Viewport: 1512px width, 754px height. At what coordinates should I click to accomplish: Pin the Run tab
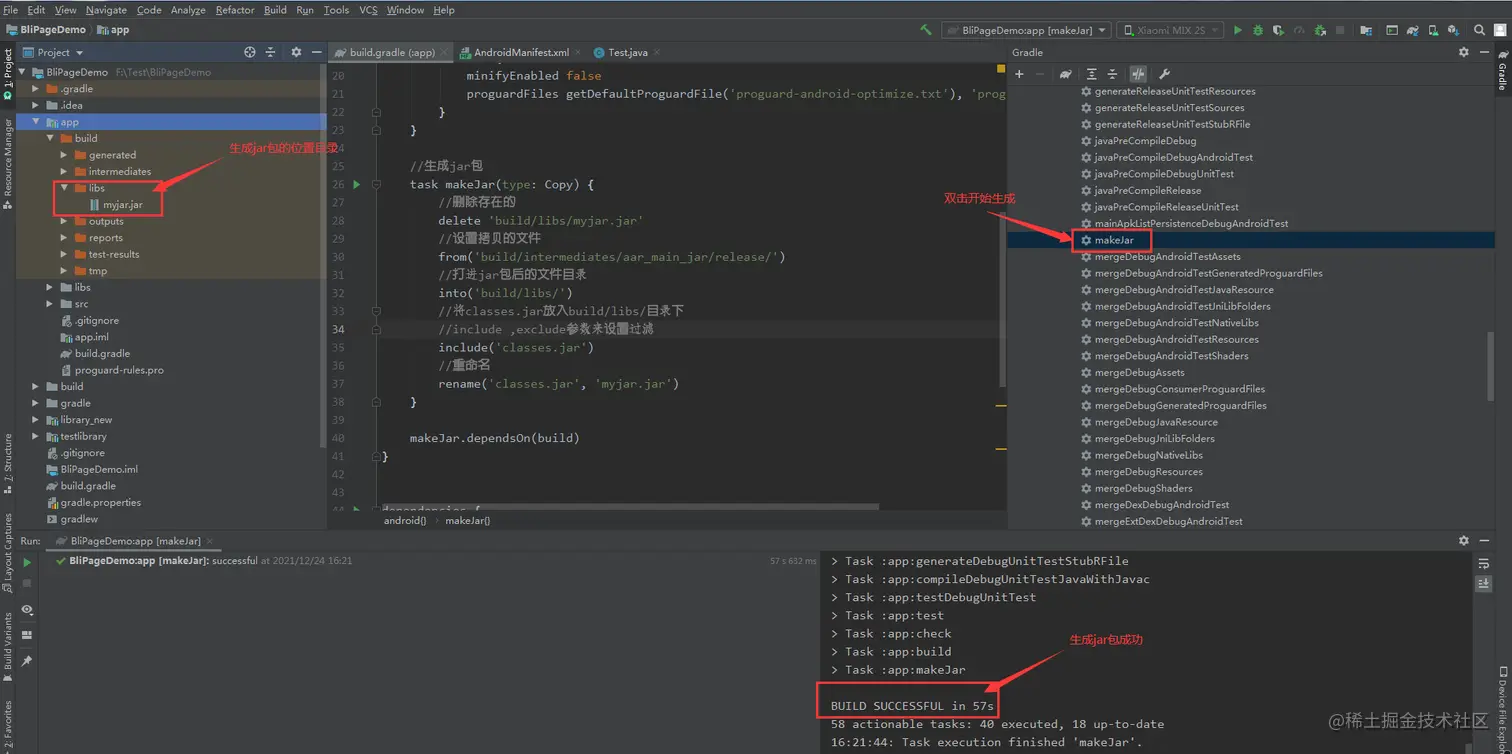(x=27, y=661)
